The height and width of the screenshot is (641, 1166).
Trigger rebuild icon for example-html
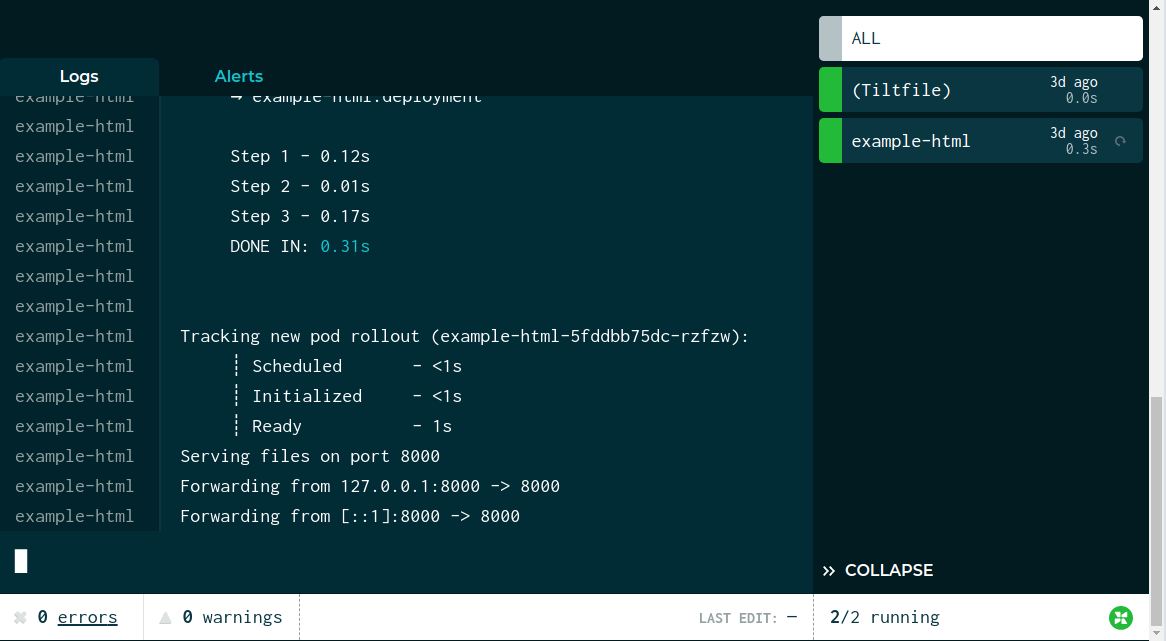point(1120,141)
